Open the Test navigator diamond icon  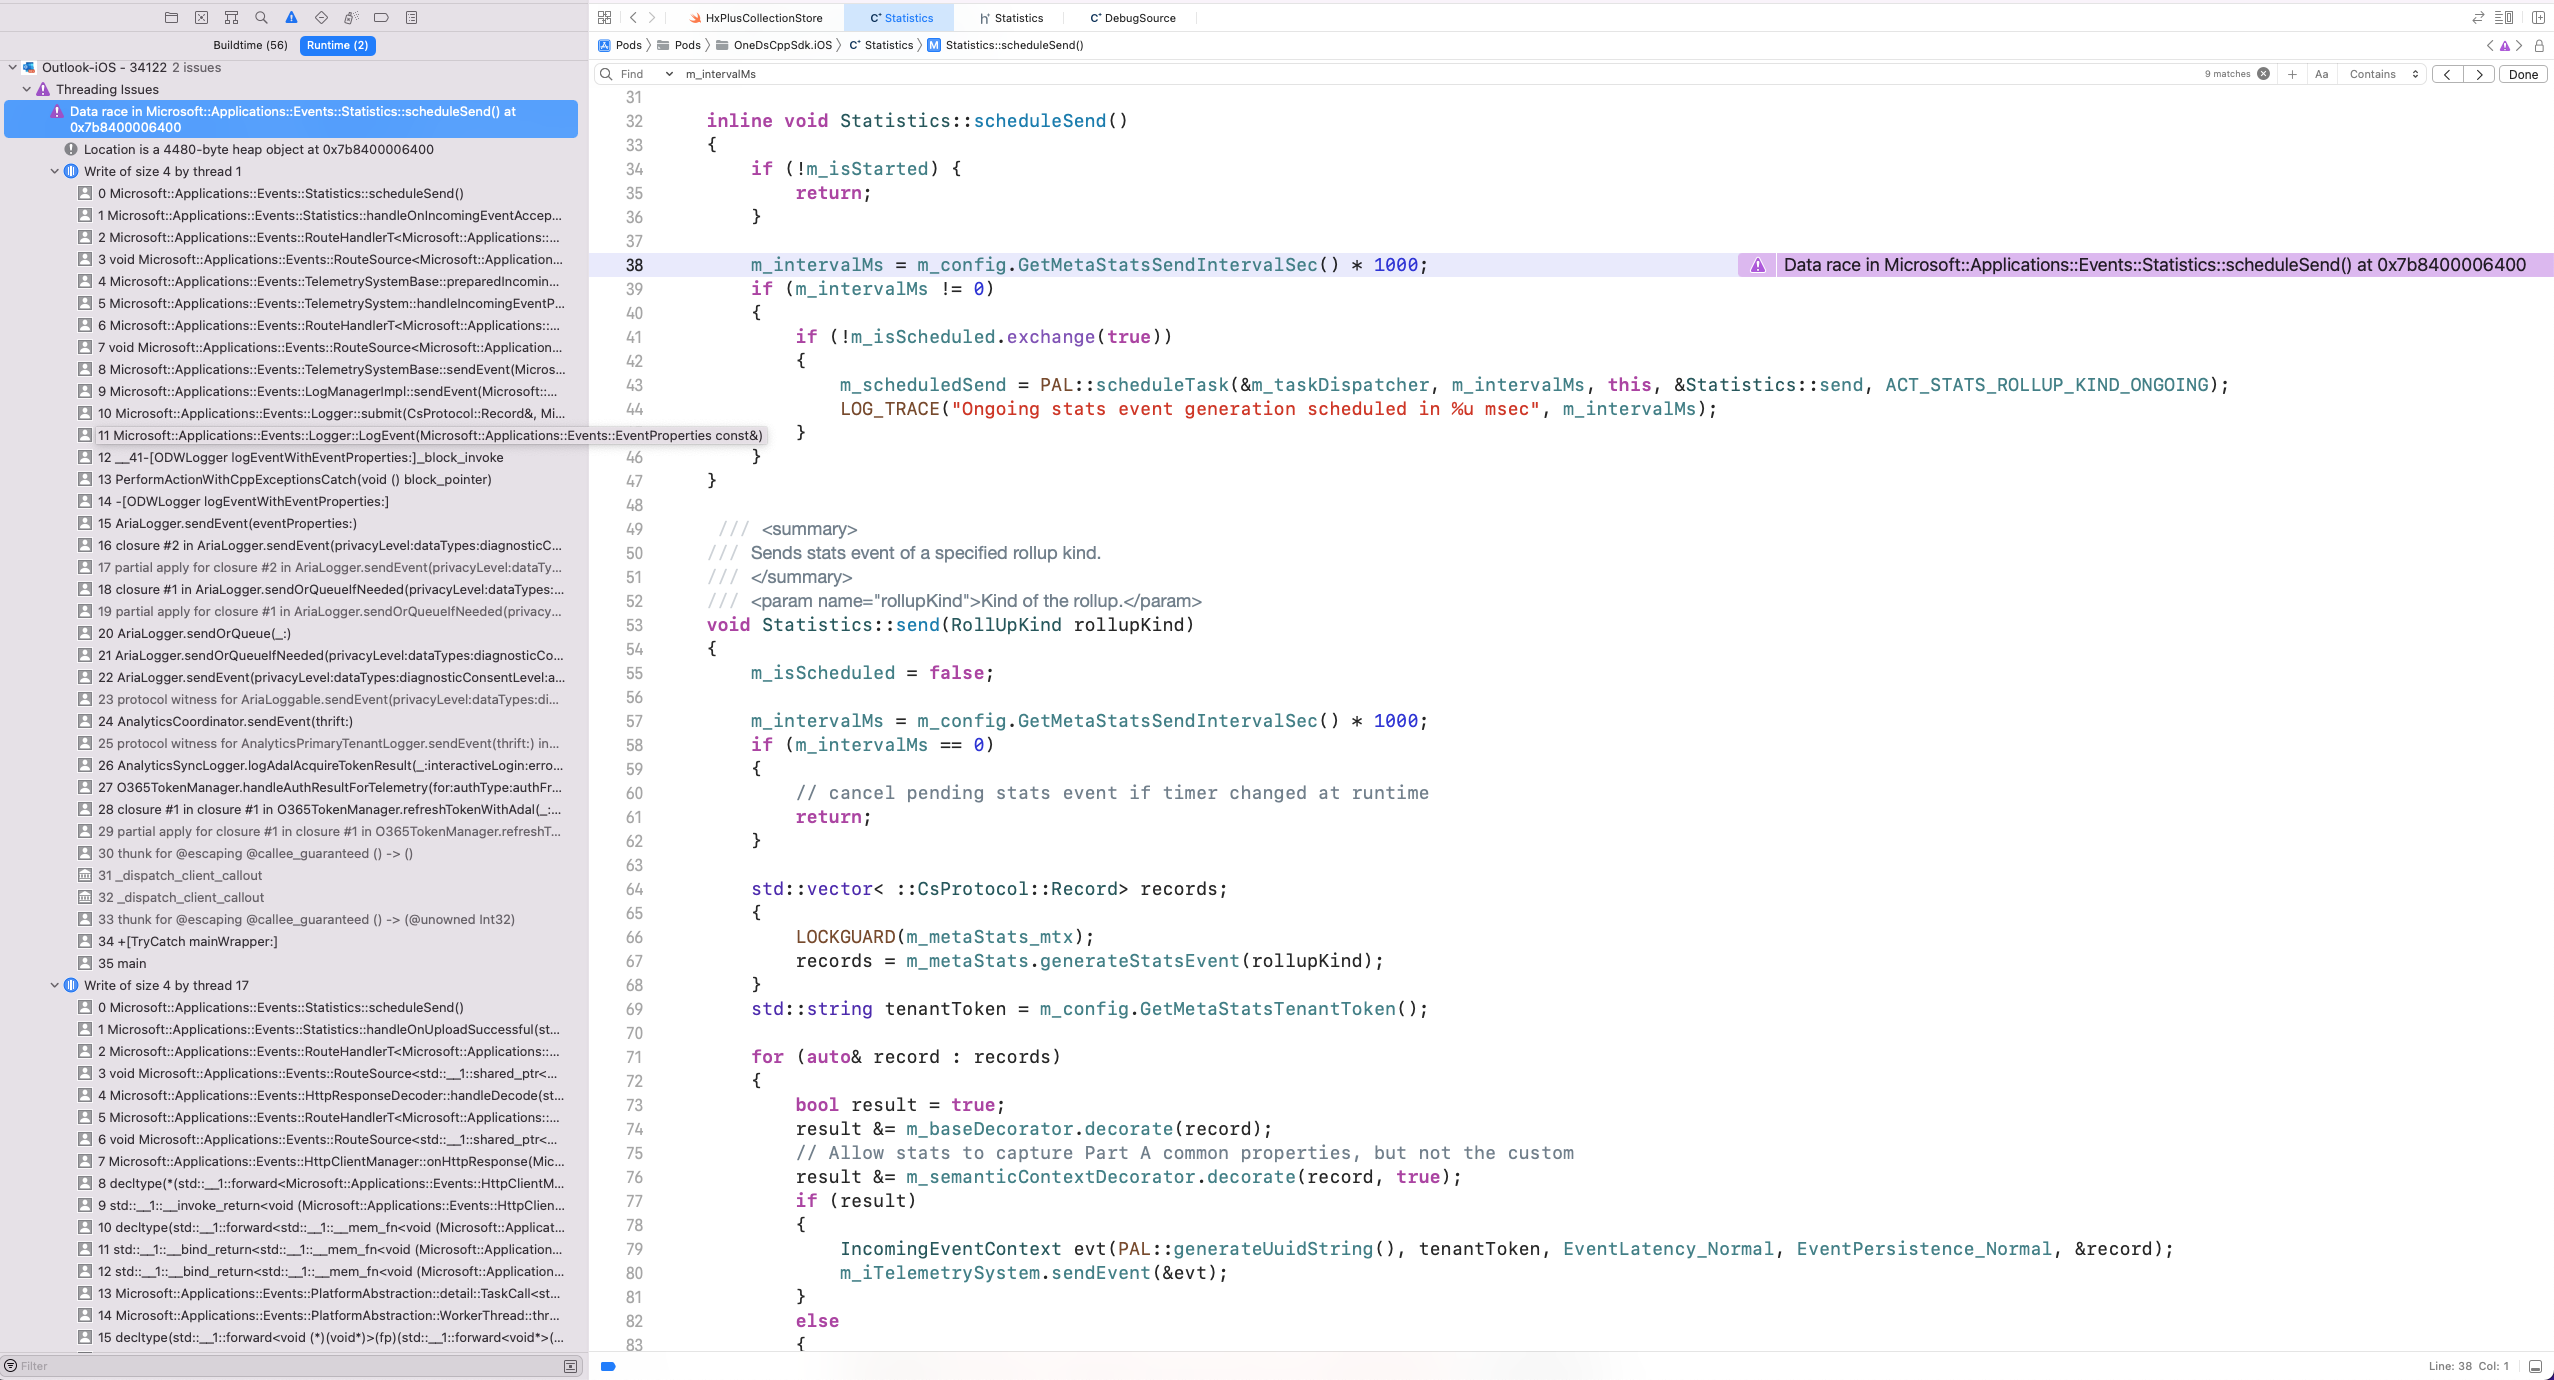[321, 17]
